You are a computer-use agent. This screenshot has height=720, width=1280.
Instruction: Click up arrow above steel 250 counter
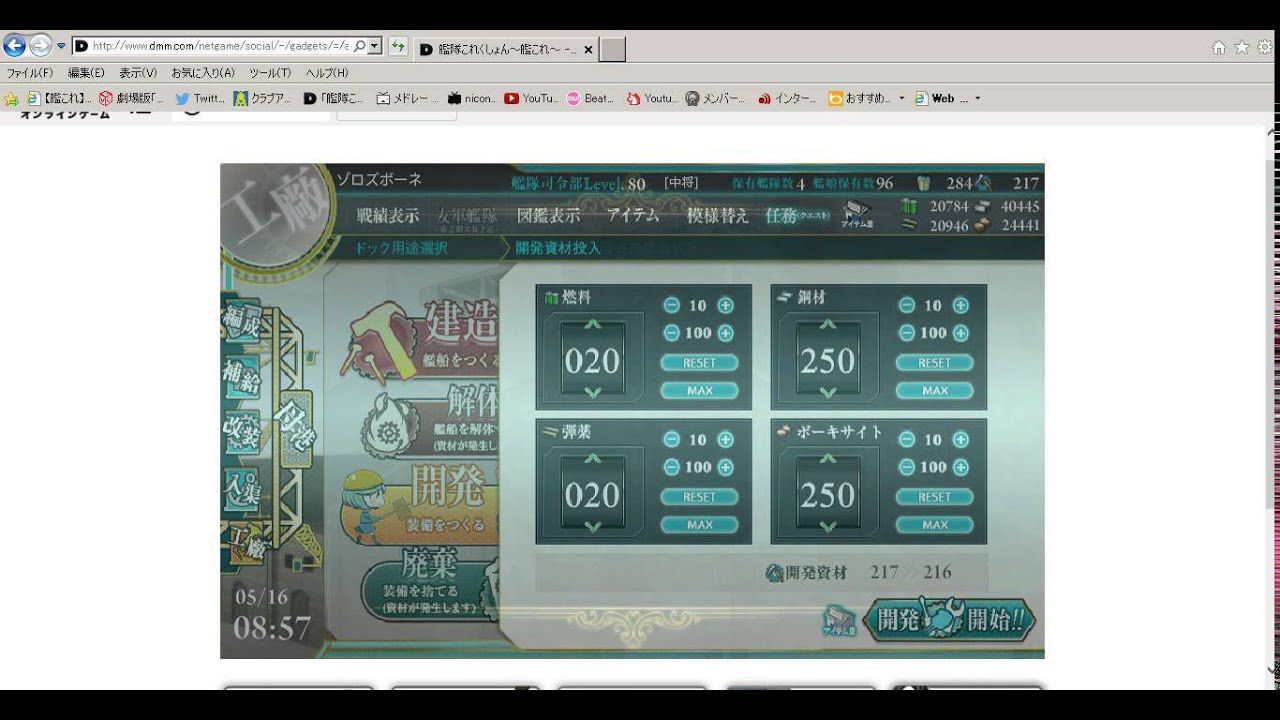827,324
